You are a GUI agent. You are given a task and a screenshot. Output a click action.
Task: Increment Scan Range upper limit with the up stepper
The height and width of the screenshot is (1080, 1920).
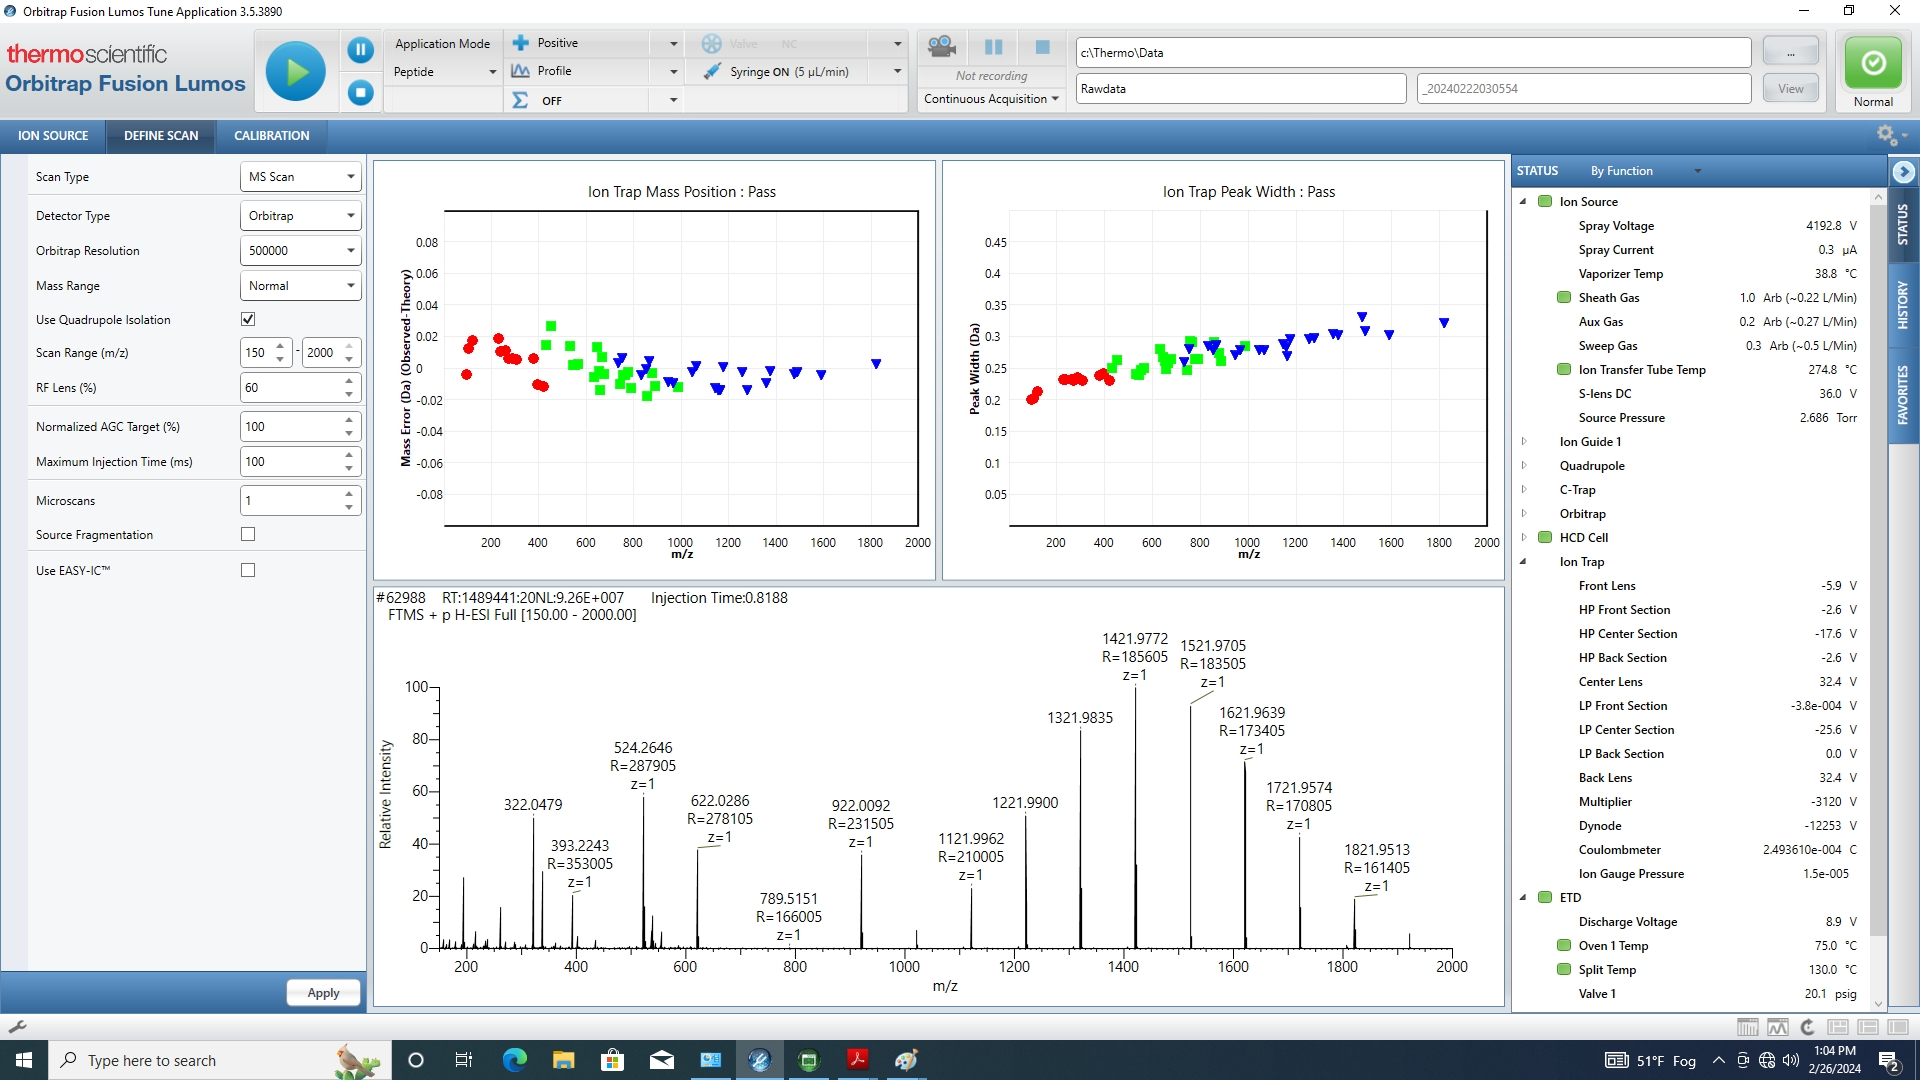coord(347,347)
